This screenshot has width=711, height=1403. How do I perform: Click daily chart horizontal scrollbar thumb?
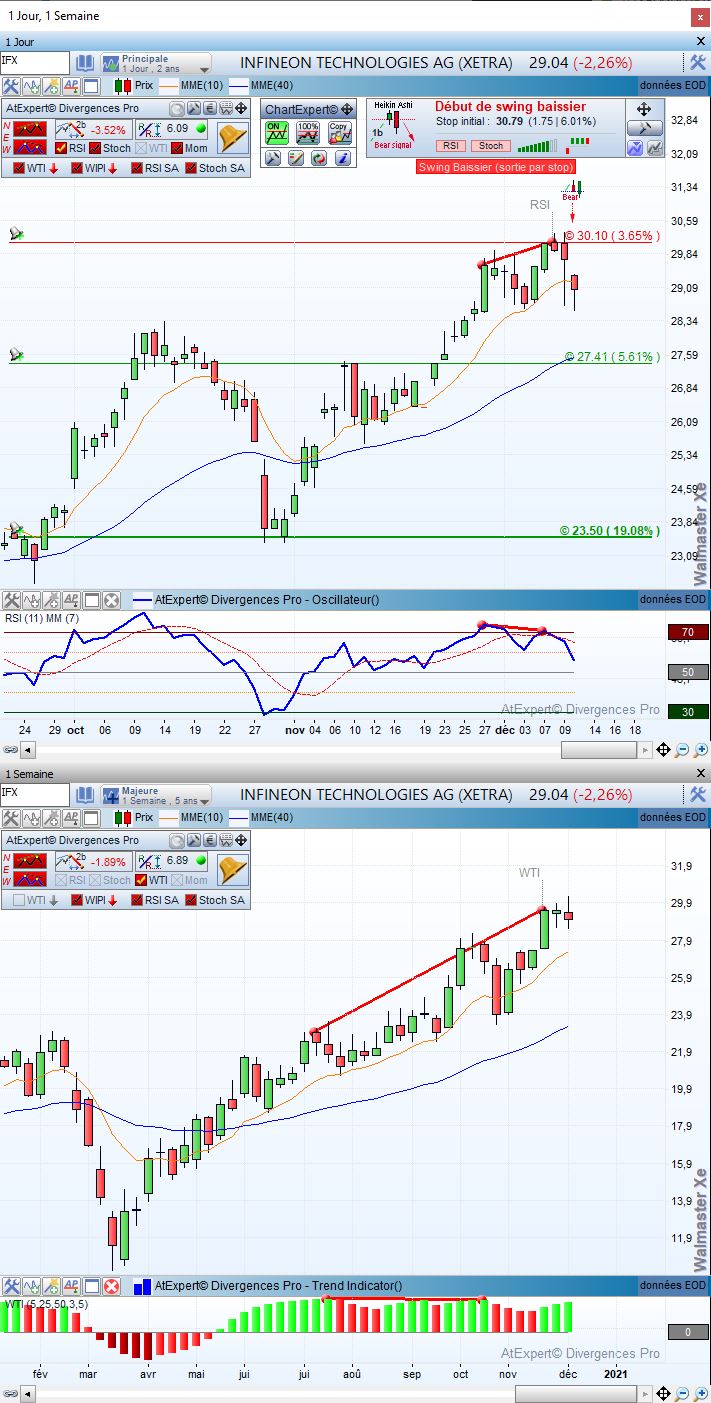(x=598, y=750)
